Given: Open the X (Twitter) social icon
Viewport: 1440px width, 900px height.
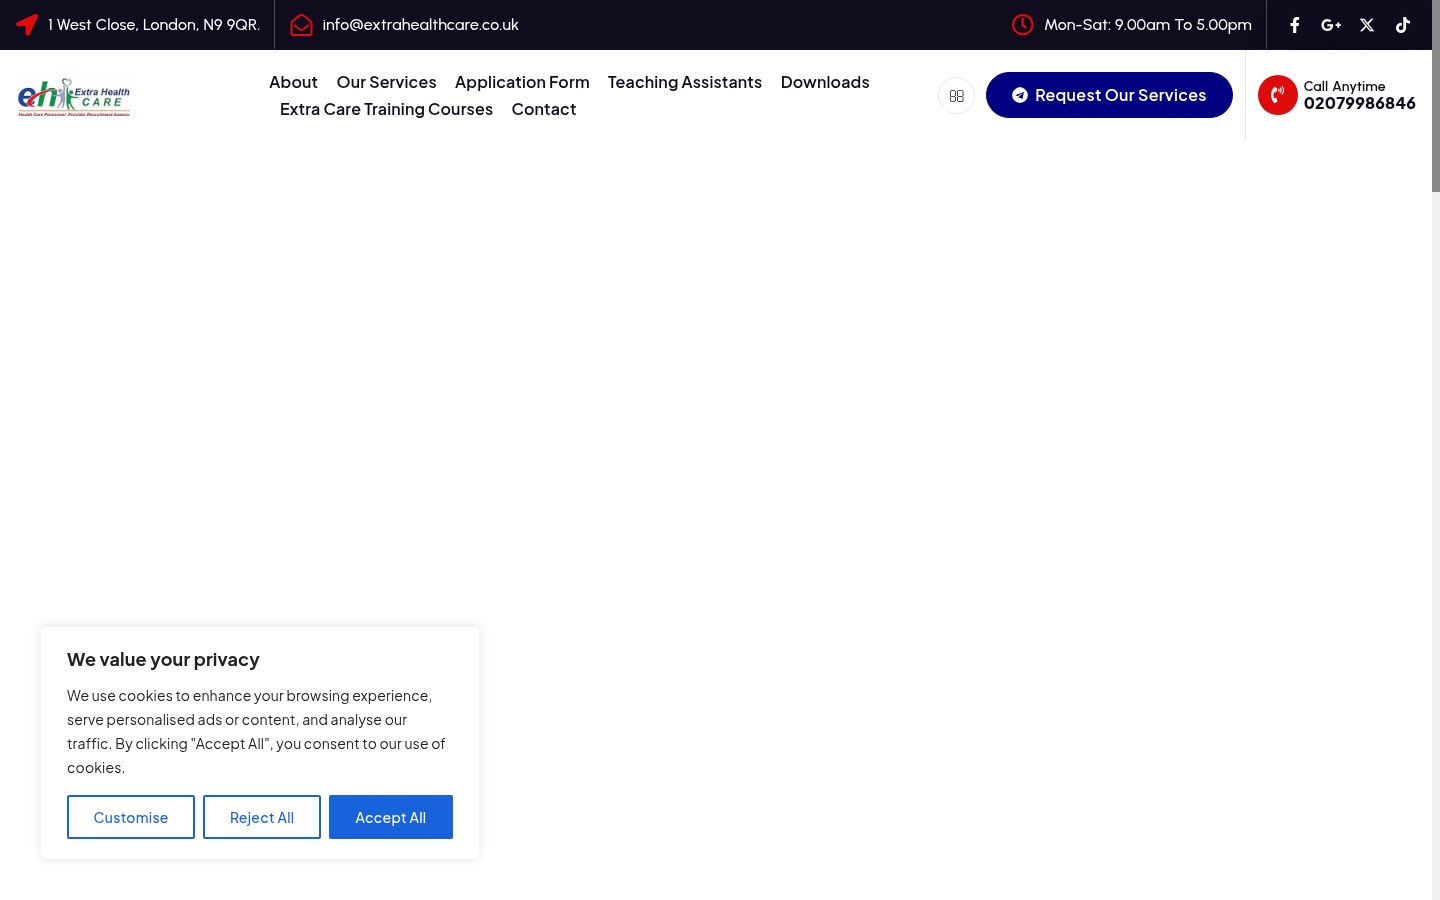Looking at the screenshot, I should pos(1367,25).
